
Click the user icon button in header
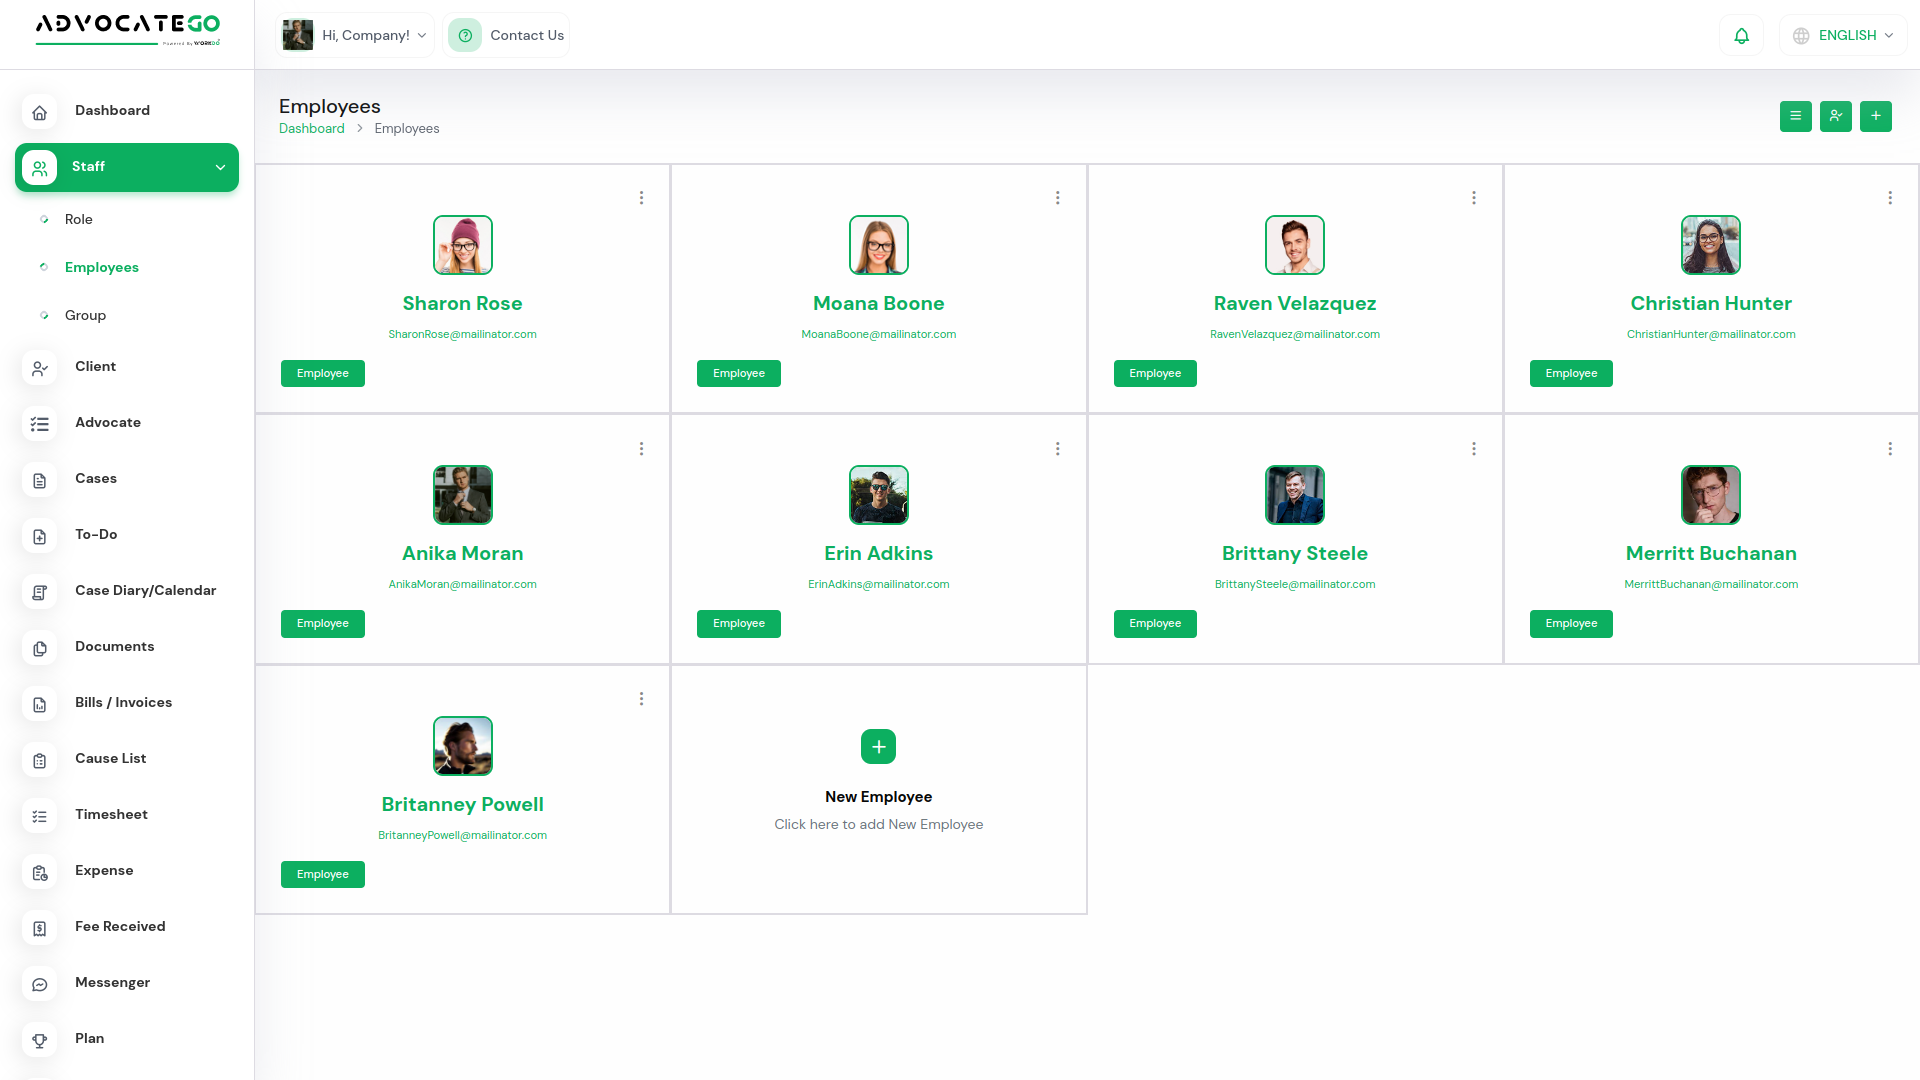tap(1835, 116)
